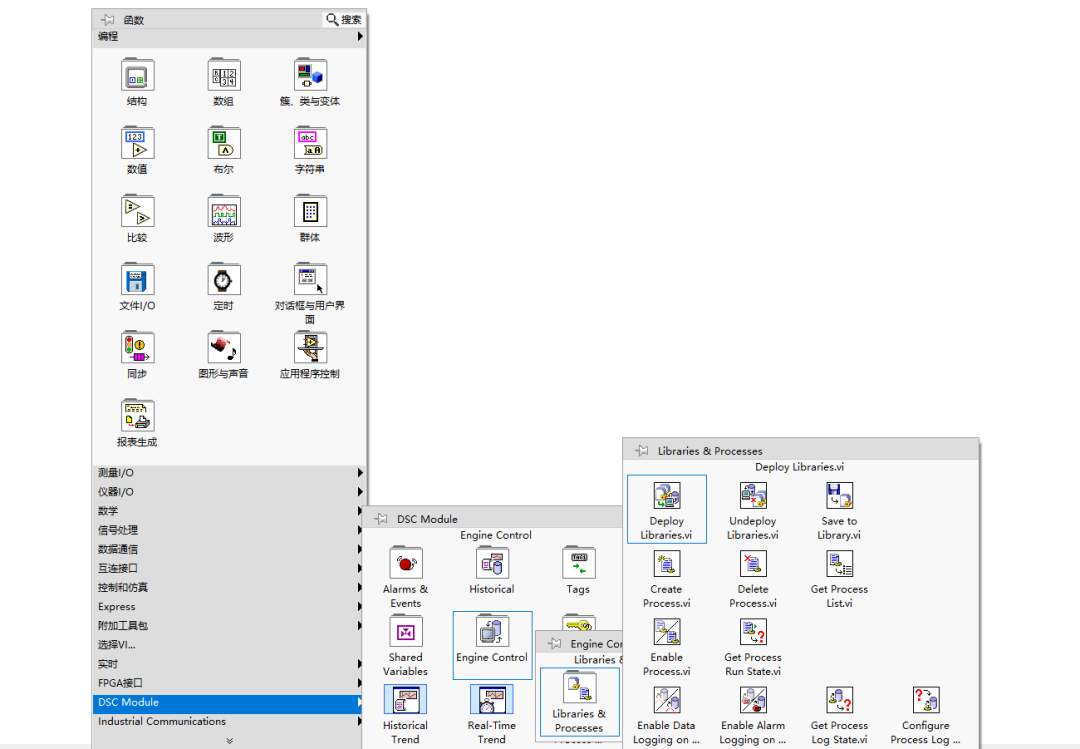
Task: Pick the Undeploy Libraries.vi icon
Action: click(x=753, y=495)
